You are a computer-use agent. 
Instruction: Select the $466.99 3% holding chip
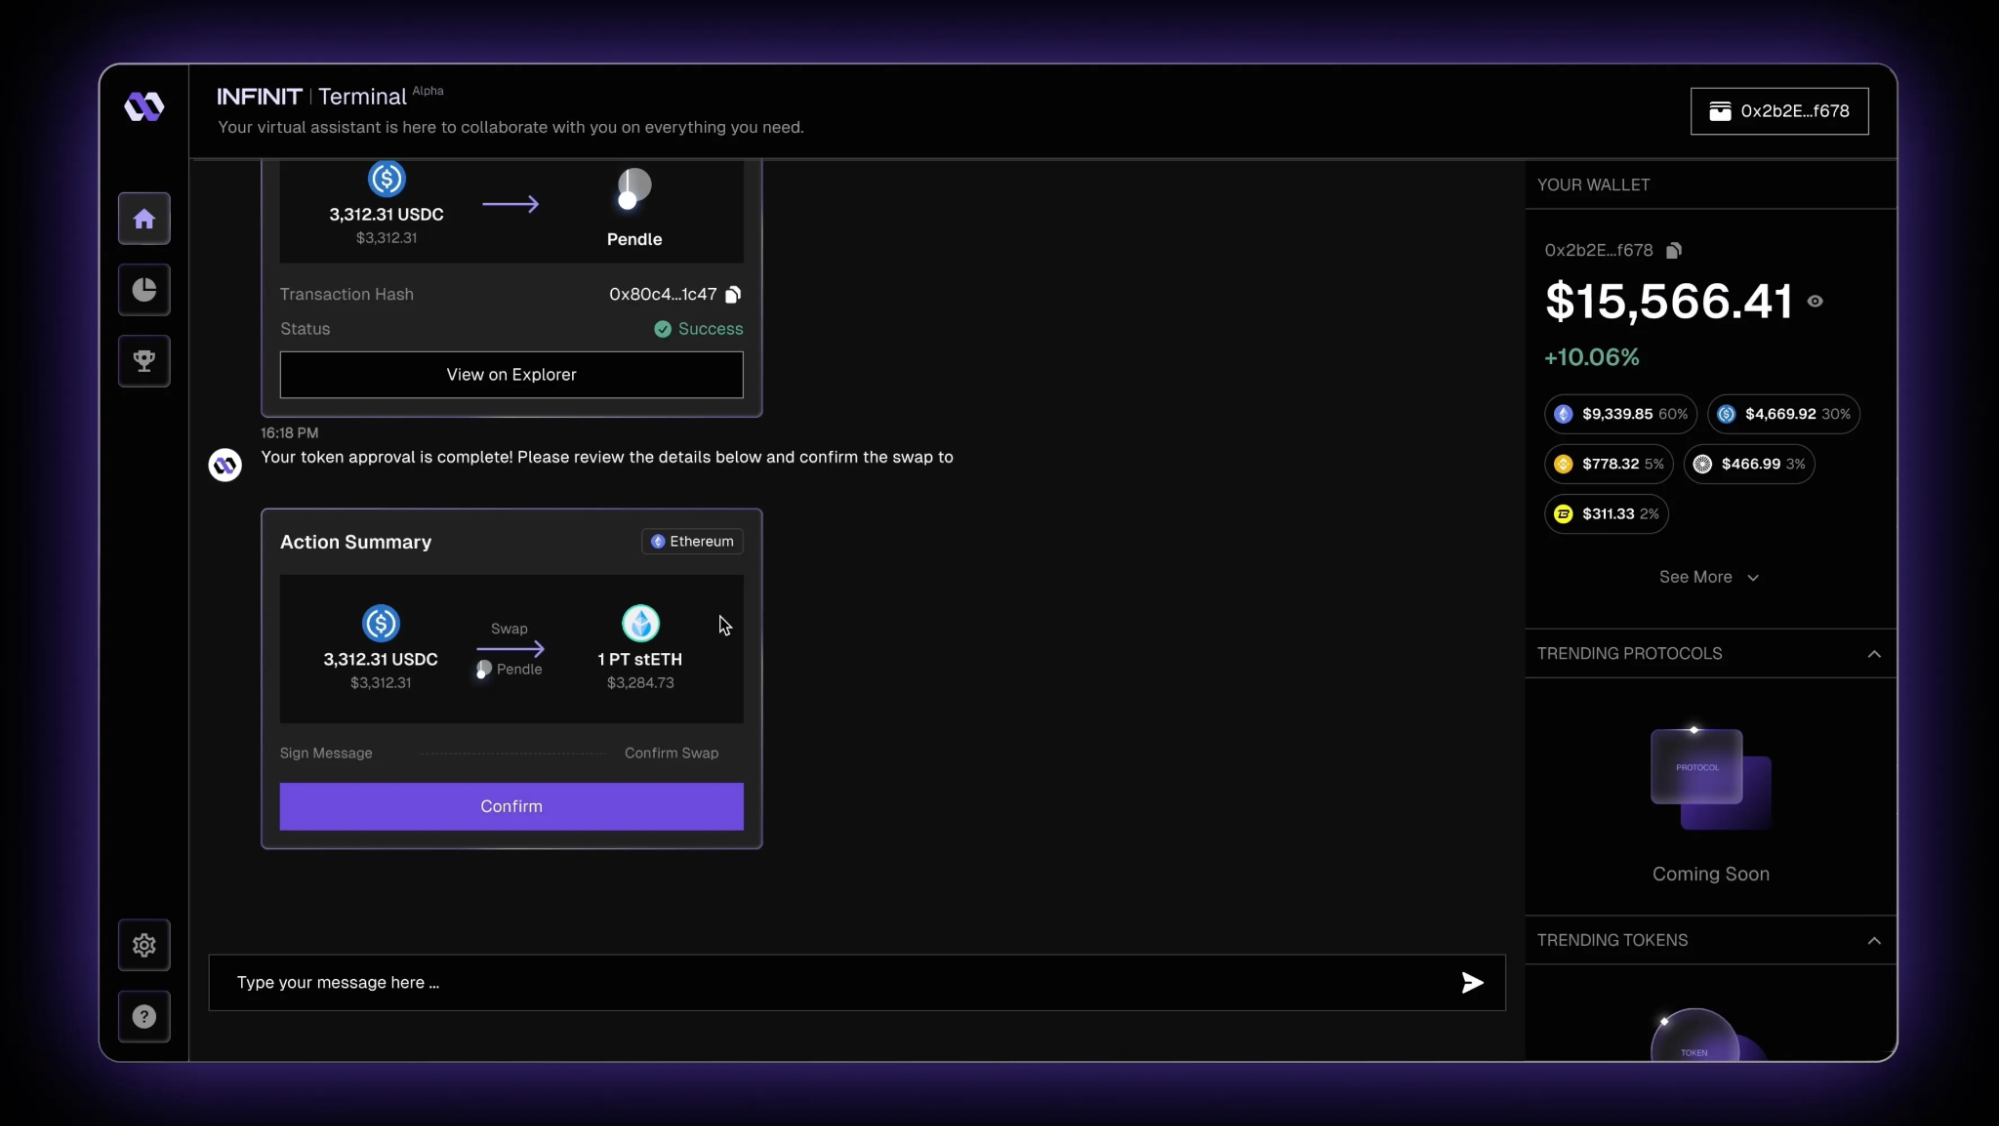[x=1749, y=464]
